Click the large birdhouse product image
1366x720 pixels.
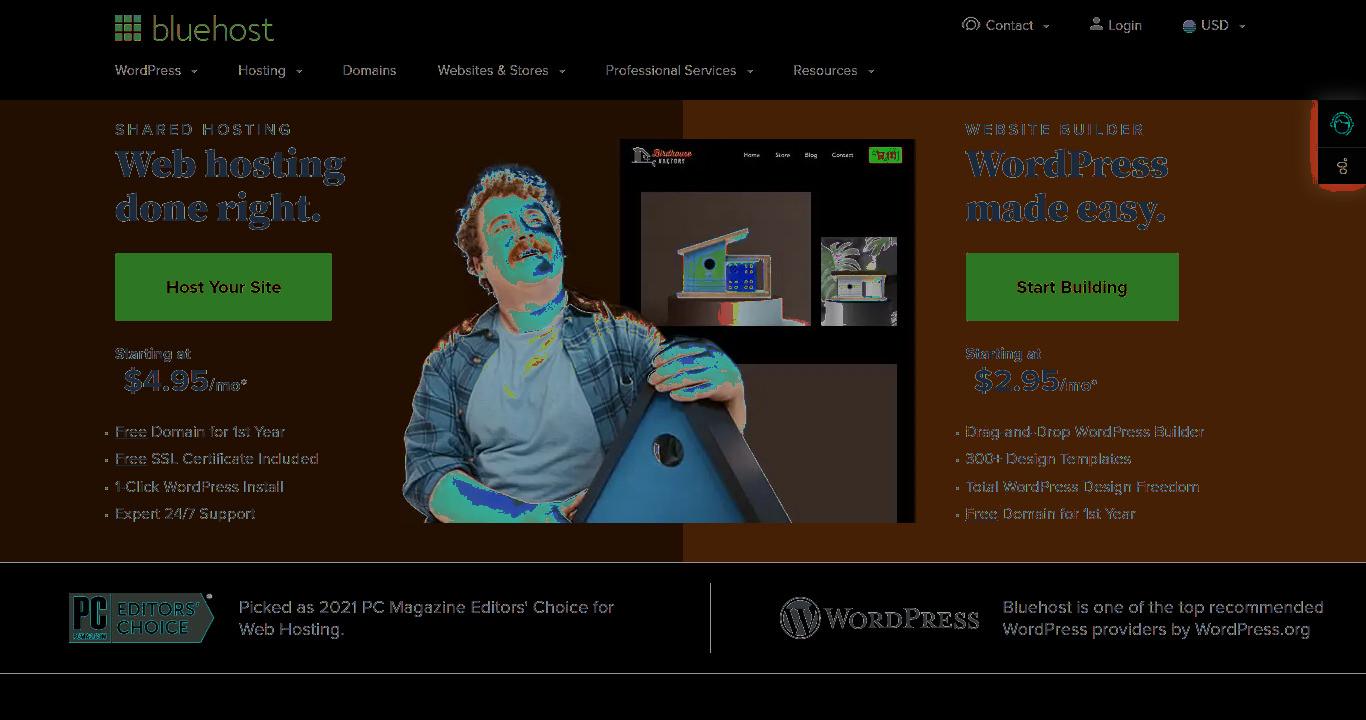coord(726,259)
